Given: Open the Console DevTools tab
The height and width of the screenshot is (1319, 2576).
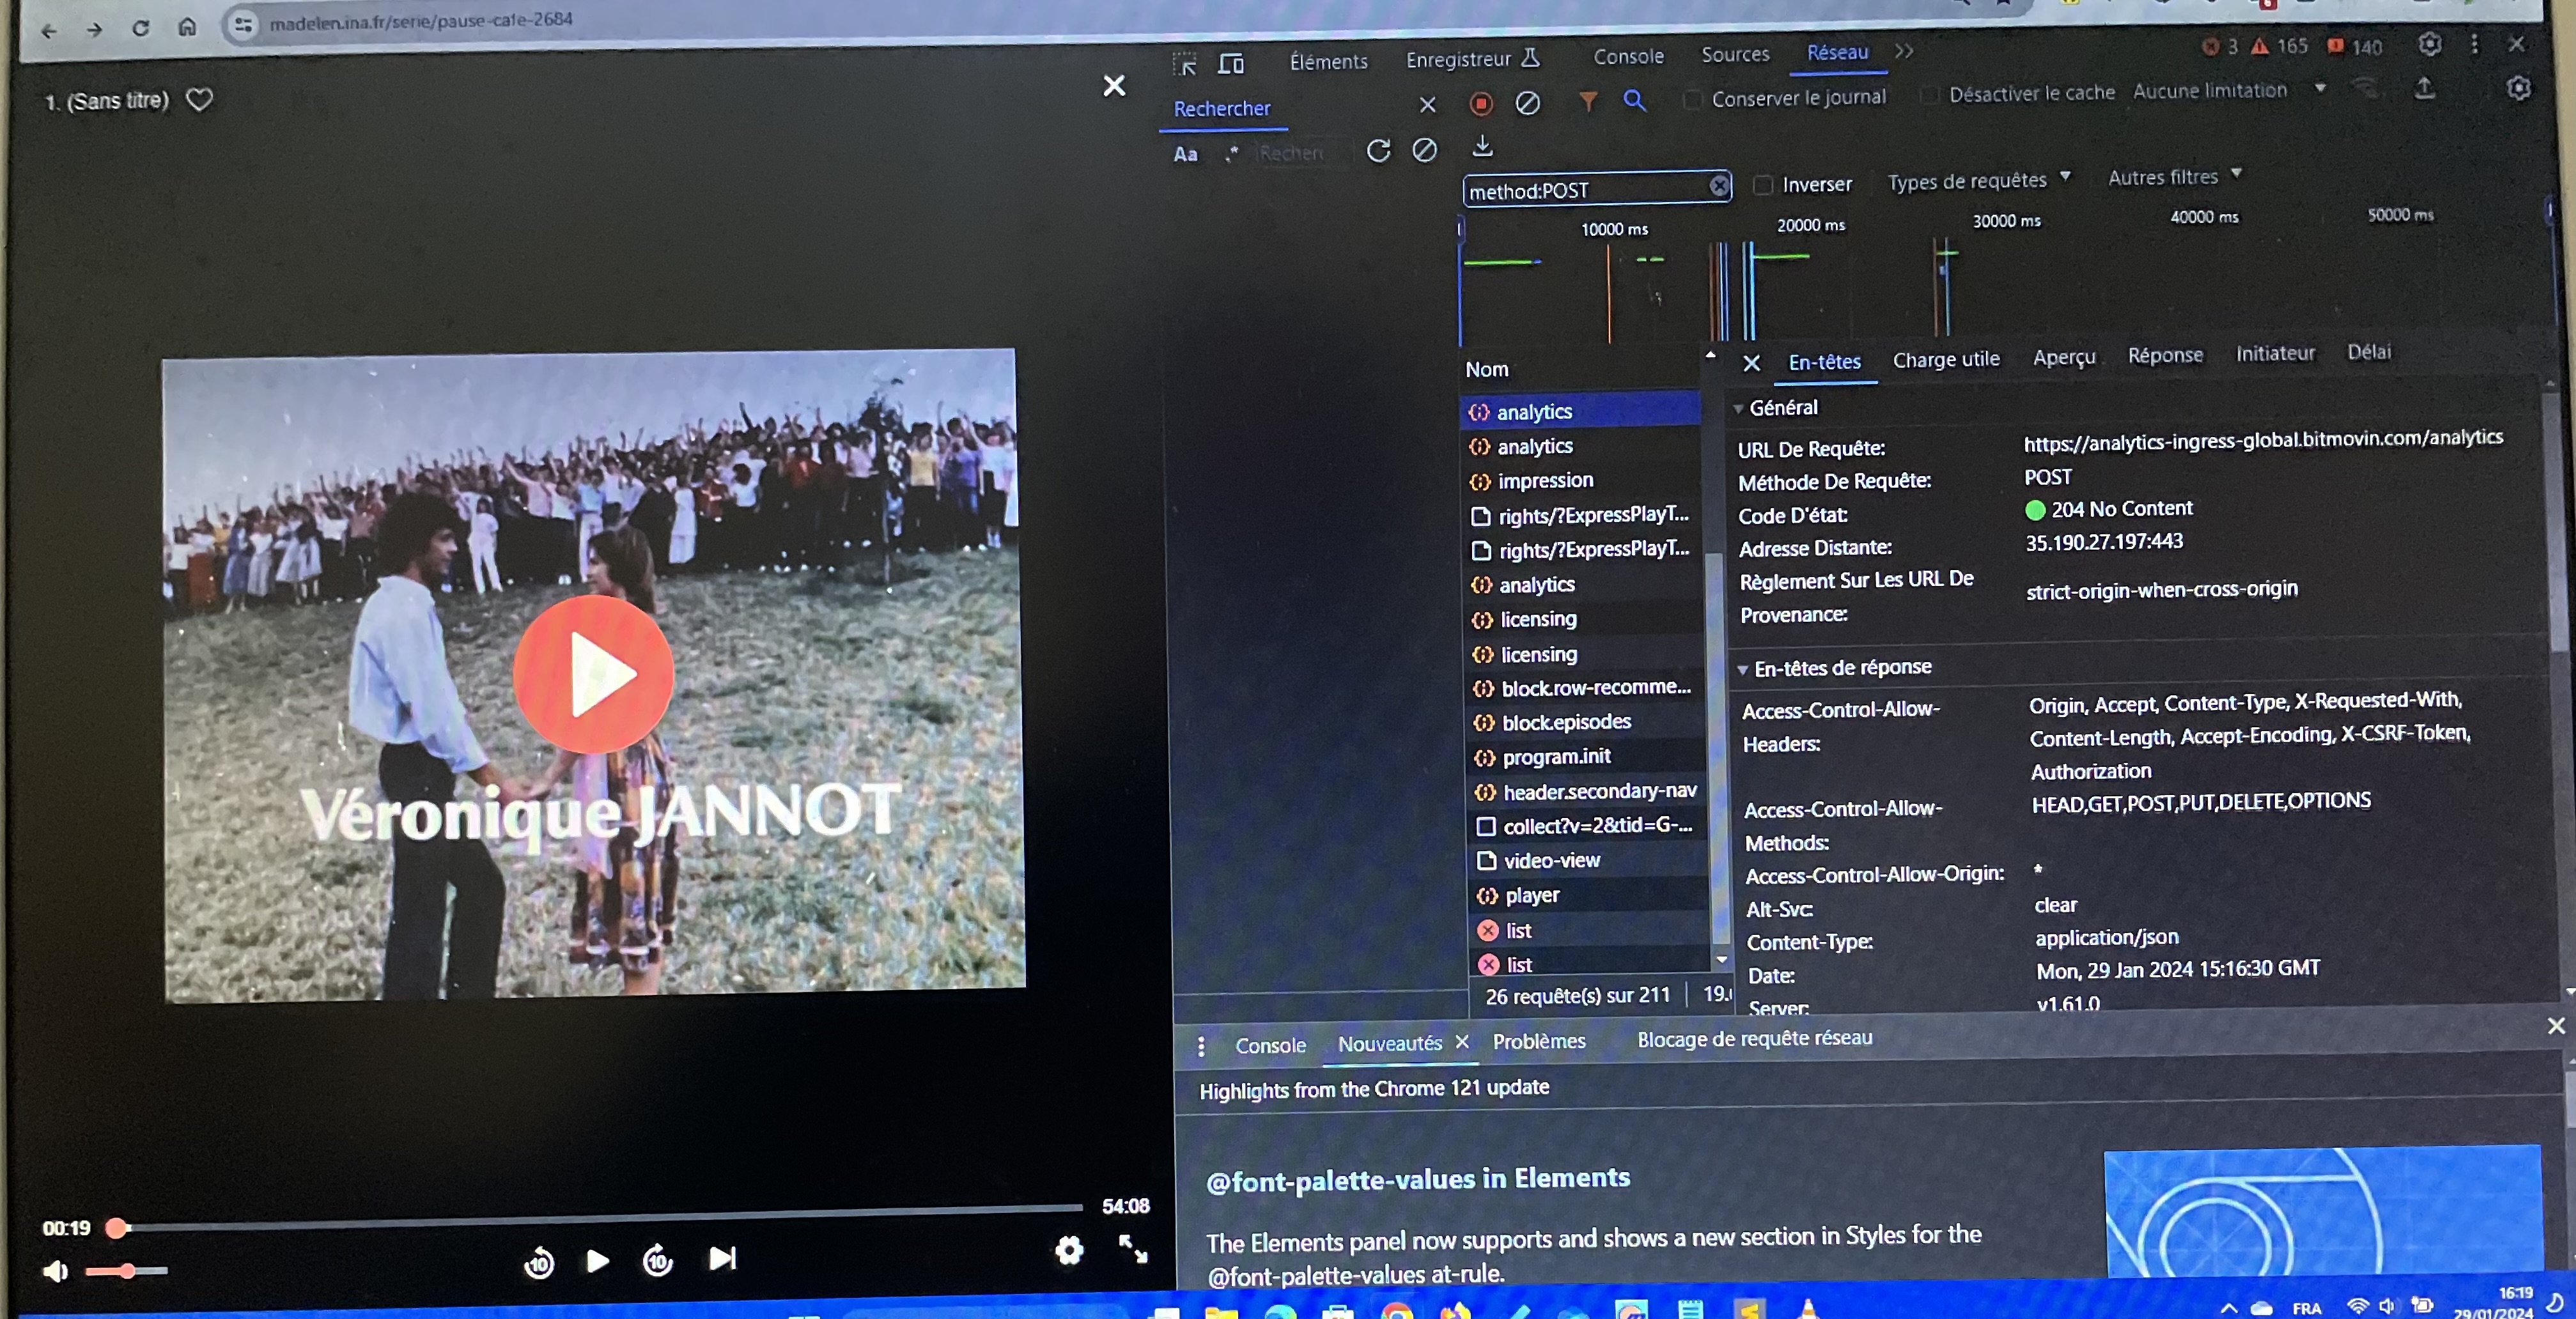Looking at the screenshot, I should coord(1628,57).
